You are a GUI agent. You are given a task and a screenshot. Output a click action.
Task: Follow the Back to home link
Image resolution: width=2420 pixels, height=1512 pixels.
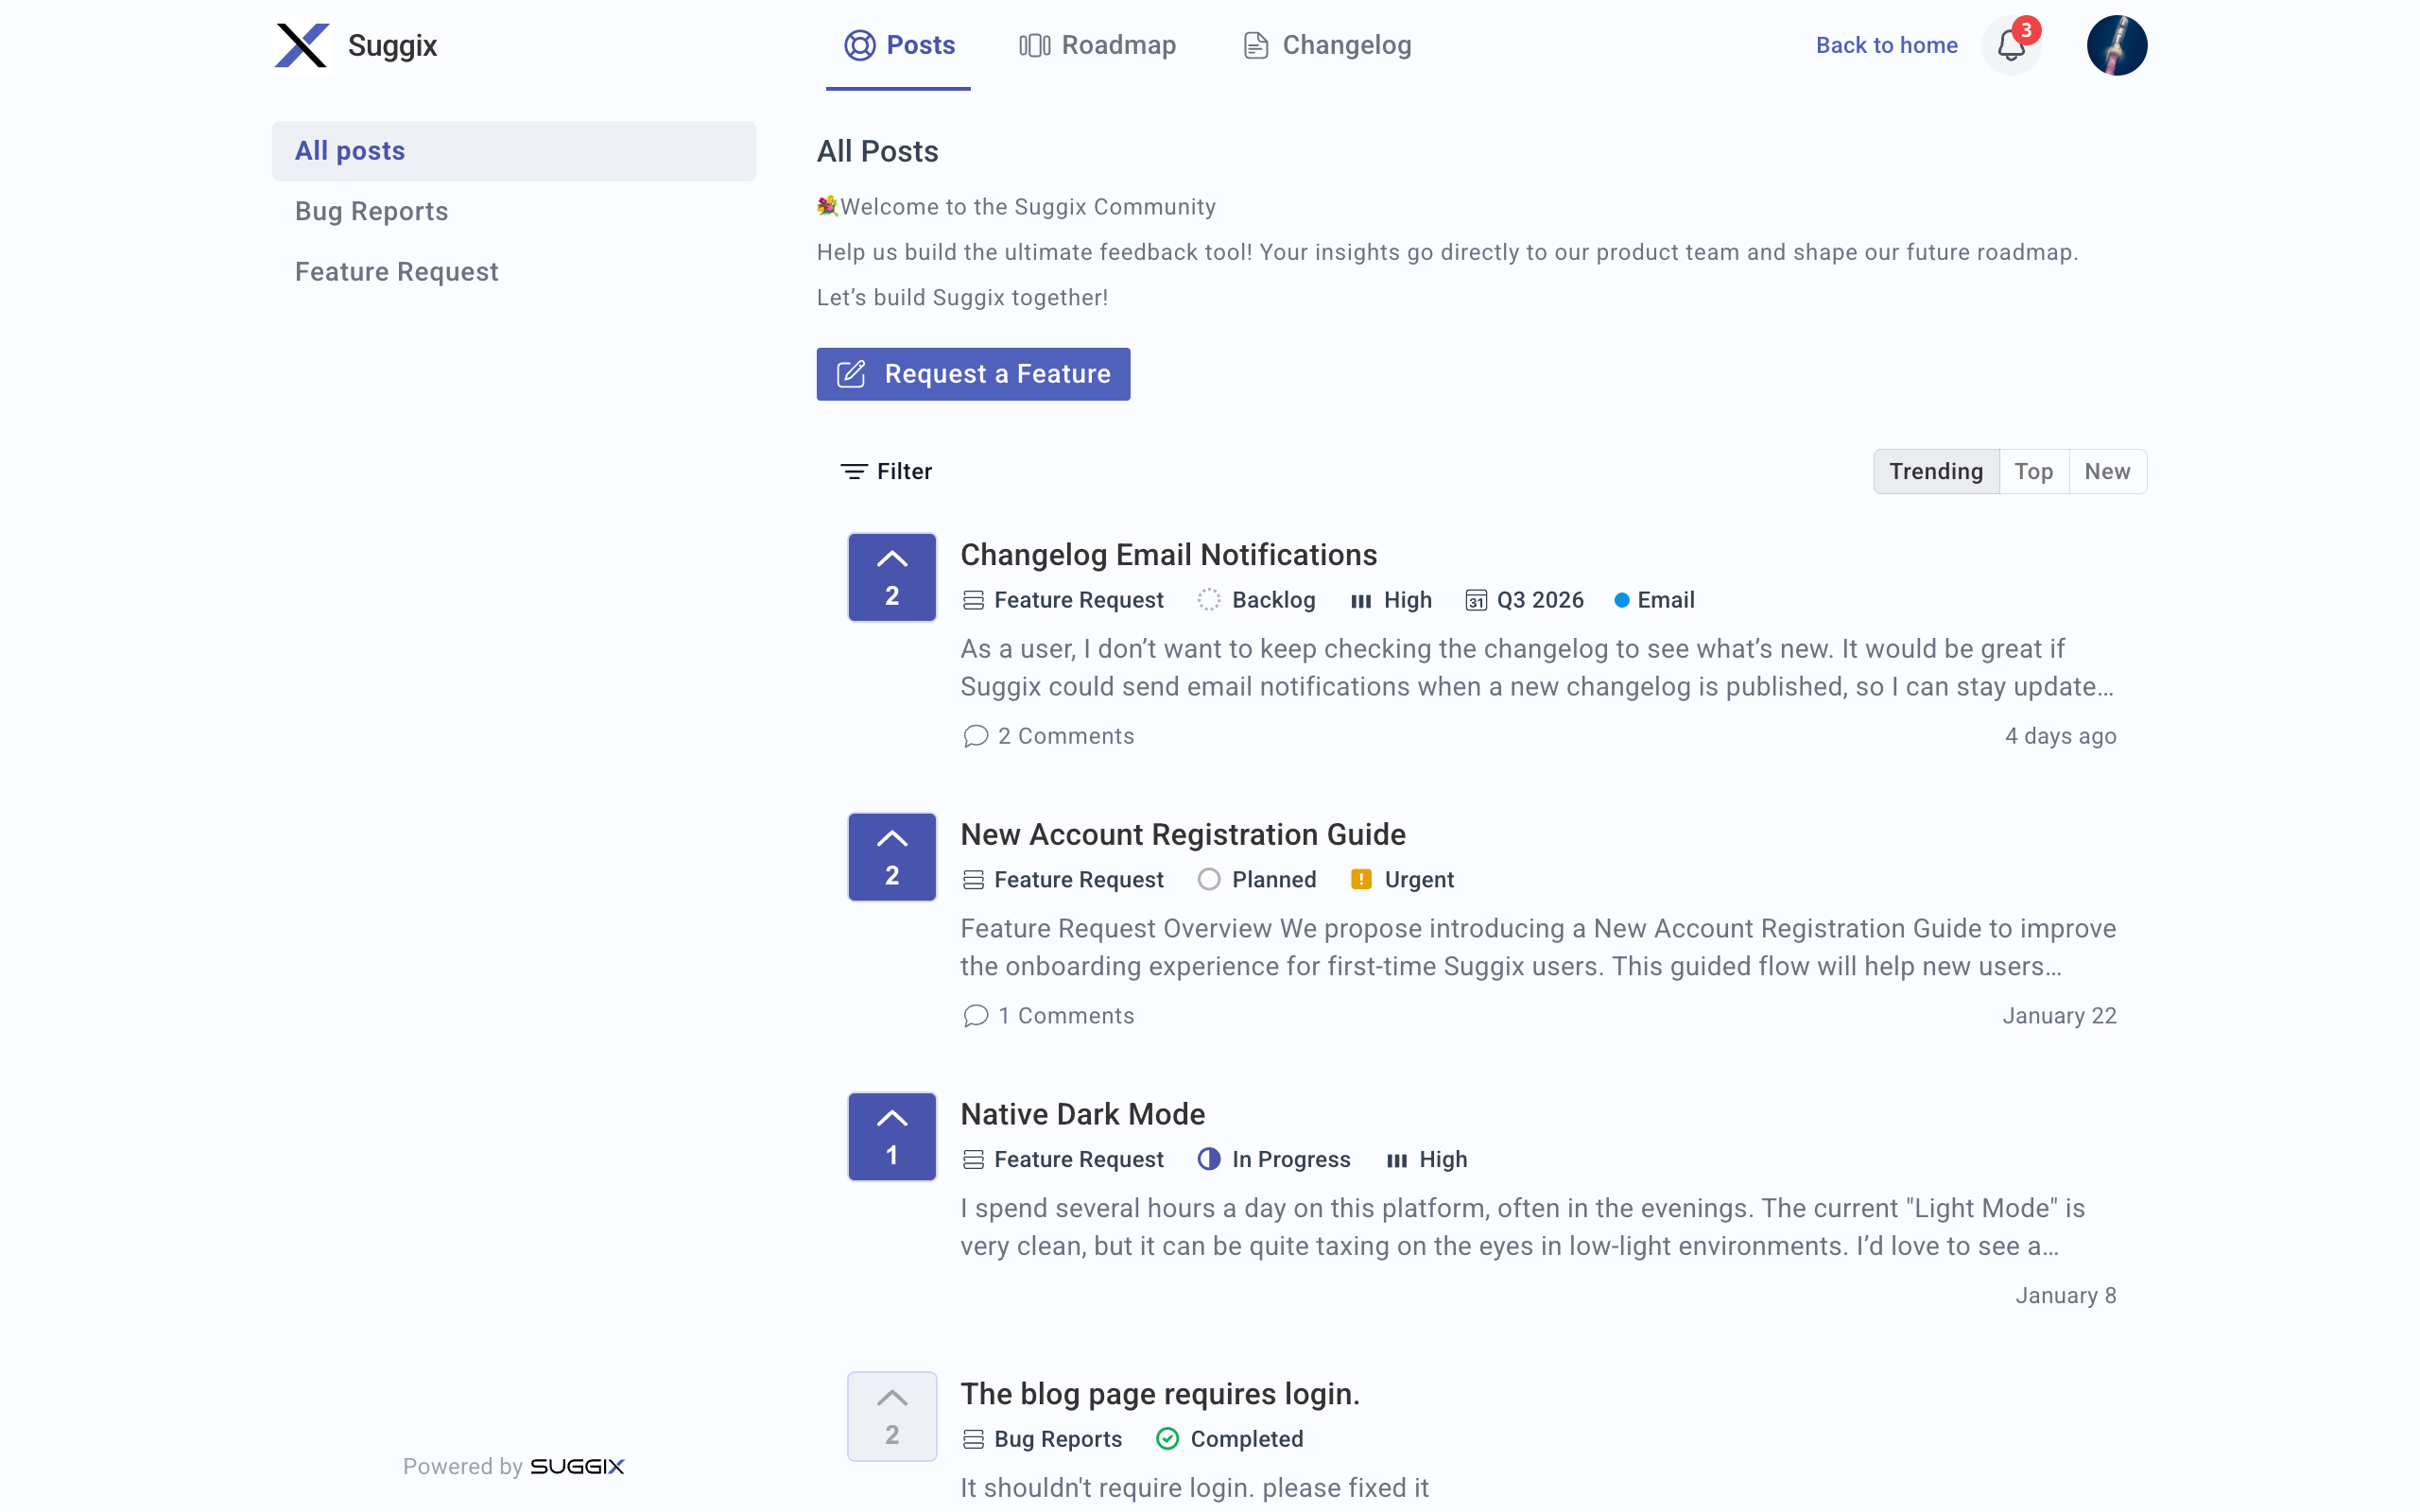[1886, 46]
